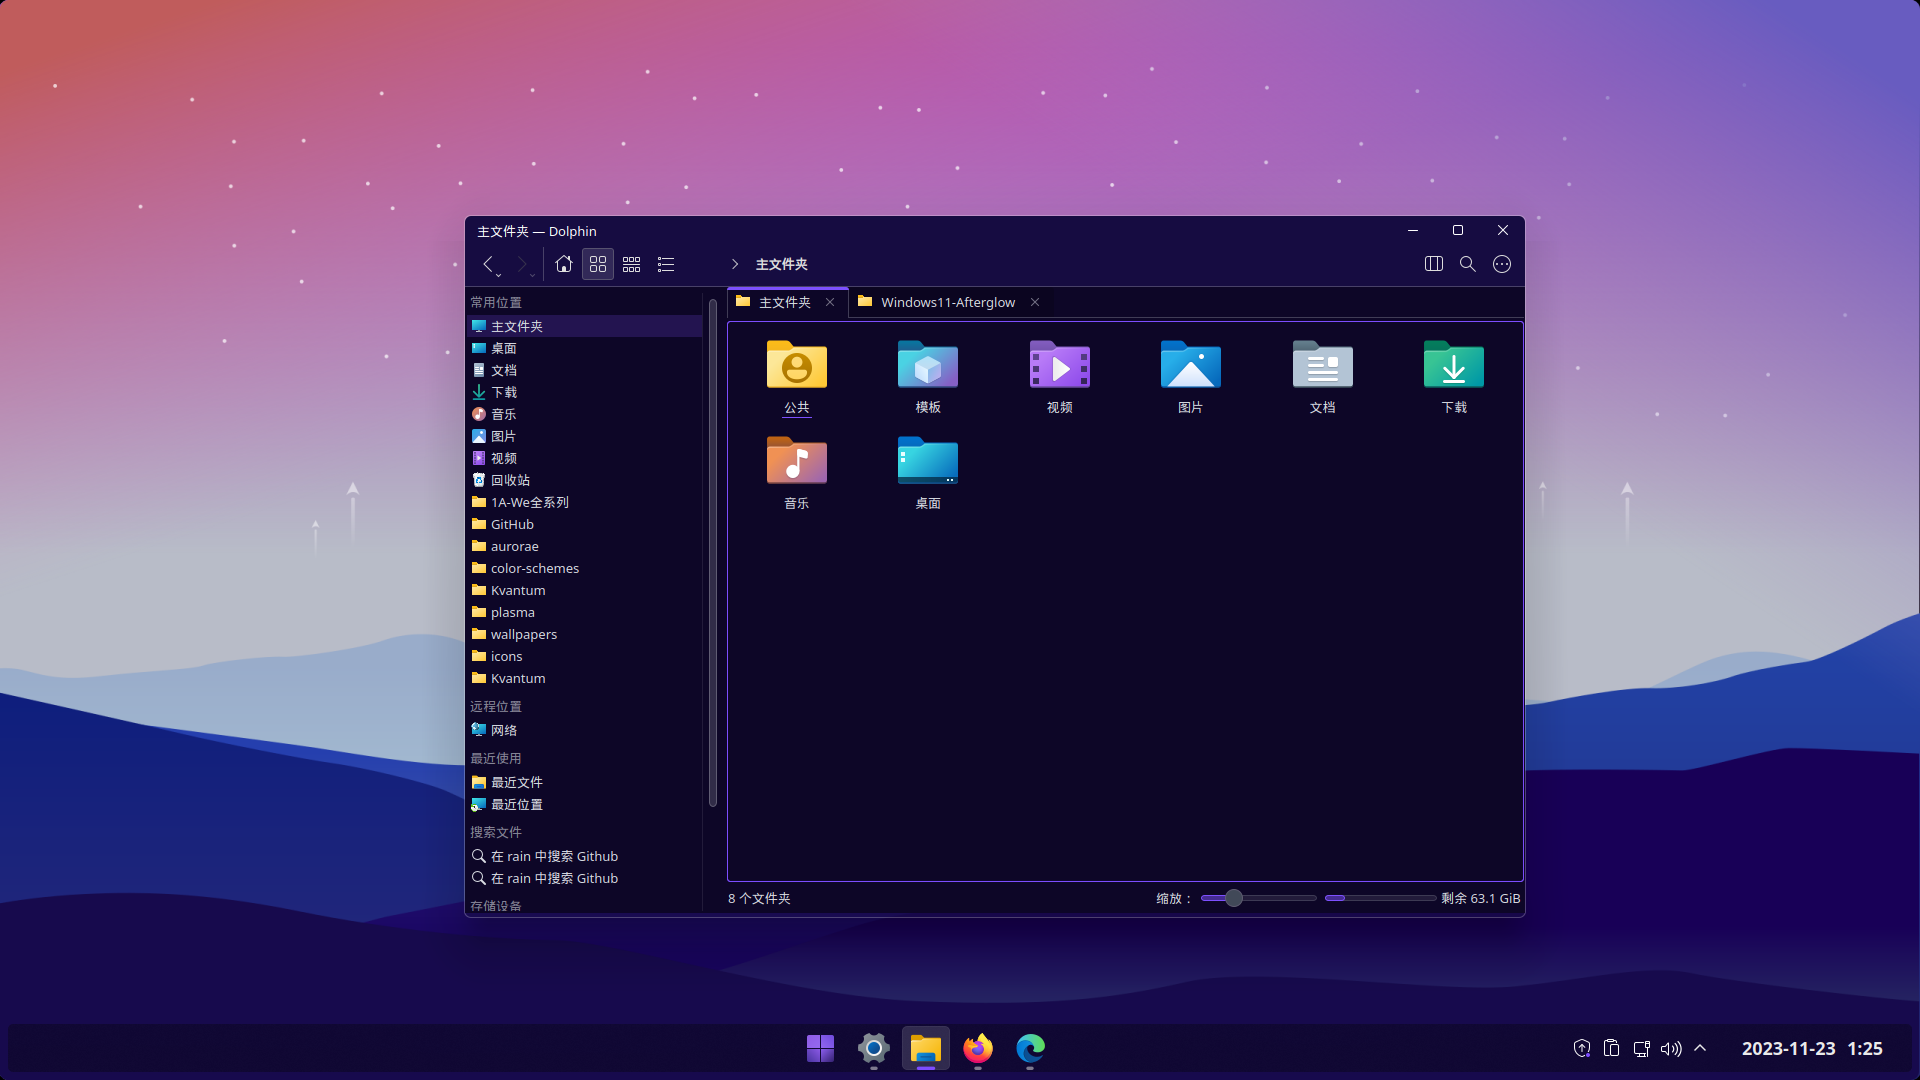Open 主文件夹 in Places sidebar
The height and width of the screenshot is (1080, 1920).
pos(585,326)
